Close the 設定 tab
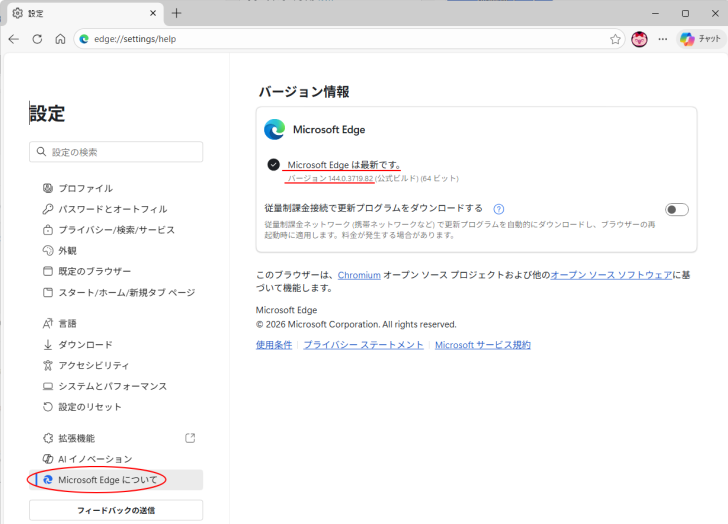Image resolution: width=728 pixels, height=524 pixels. point(153,13)
